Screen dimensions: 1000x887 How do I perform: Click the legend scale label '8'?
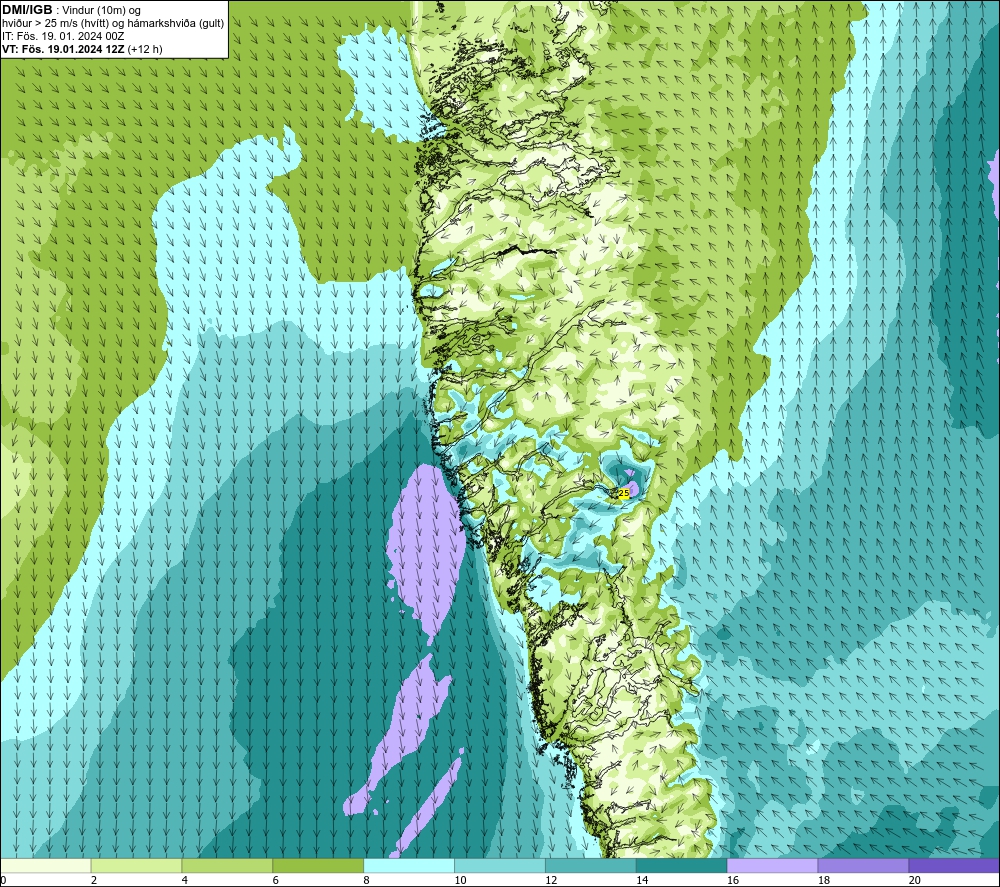tap(366, 880)
